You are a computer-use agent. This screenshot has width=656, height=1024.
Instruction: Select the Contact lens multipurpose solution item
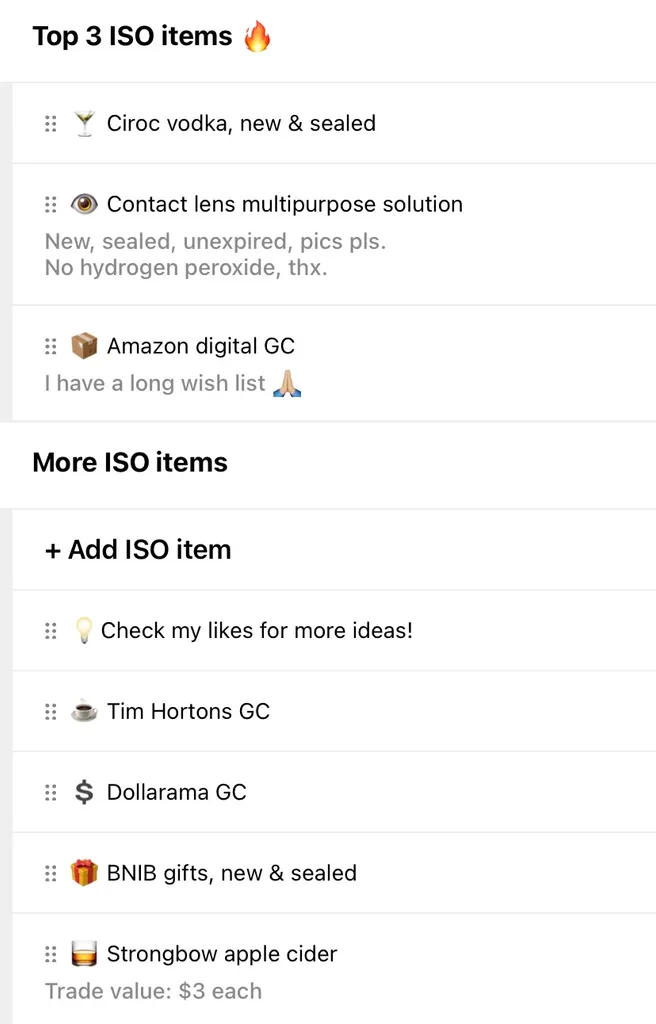(284, 204)
